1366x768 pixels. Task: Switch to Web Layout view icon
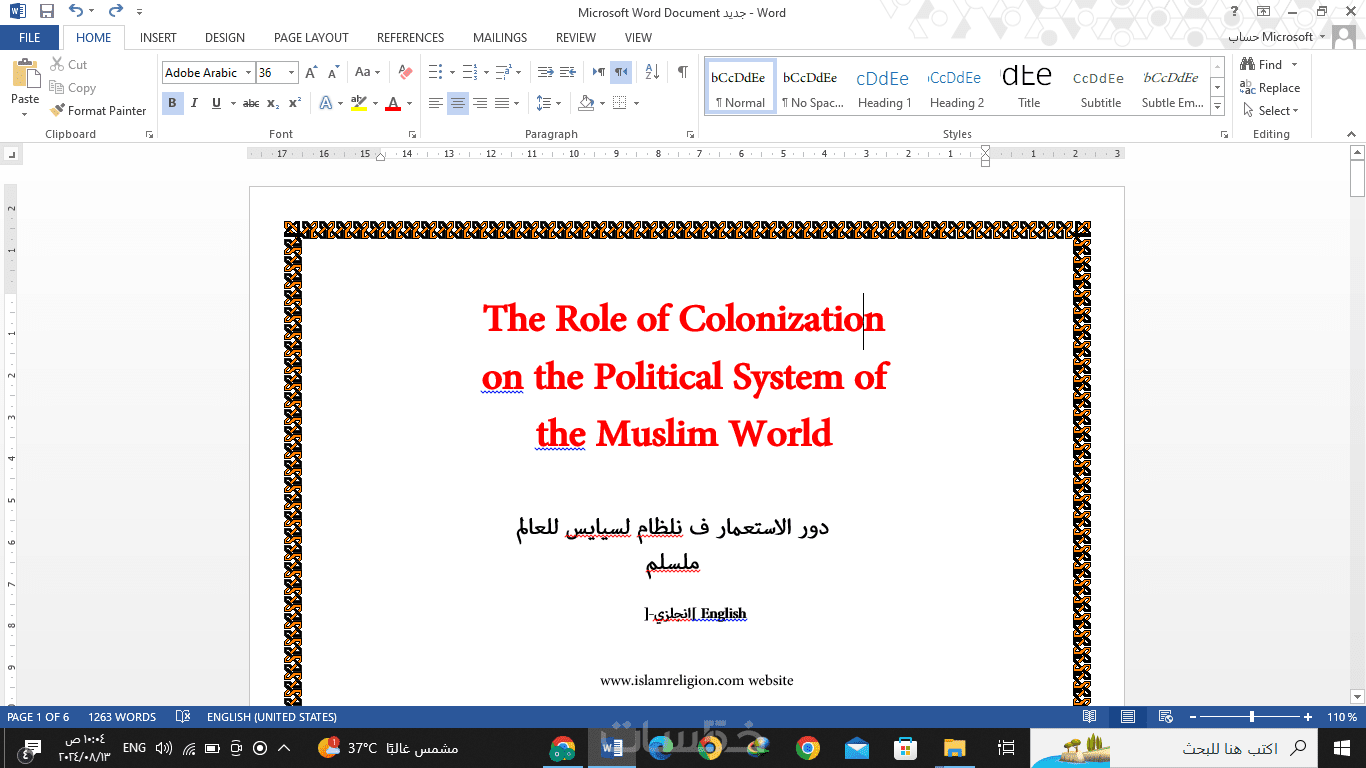coord(1165,717)
